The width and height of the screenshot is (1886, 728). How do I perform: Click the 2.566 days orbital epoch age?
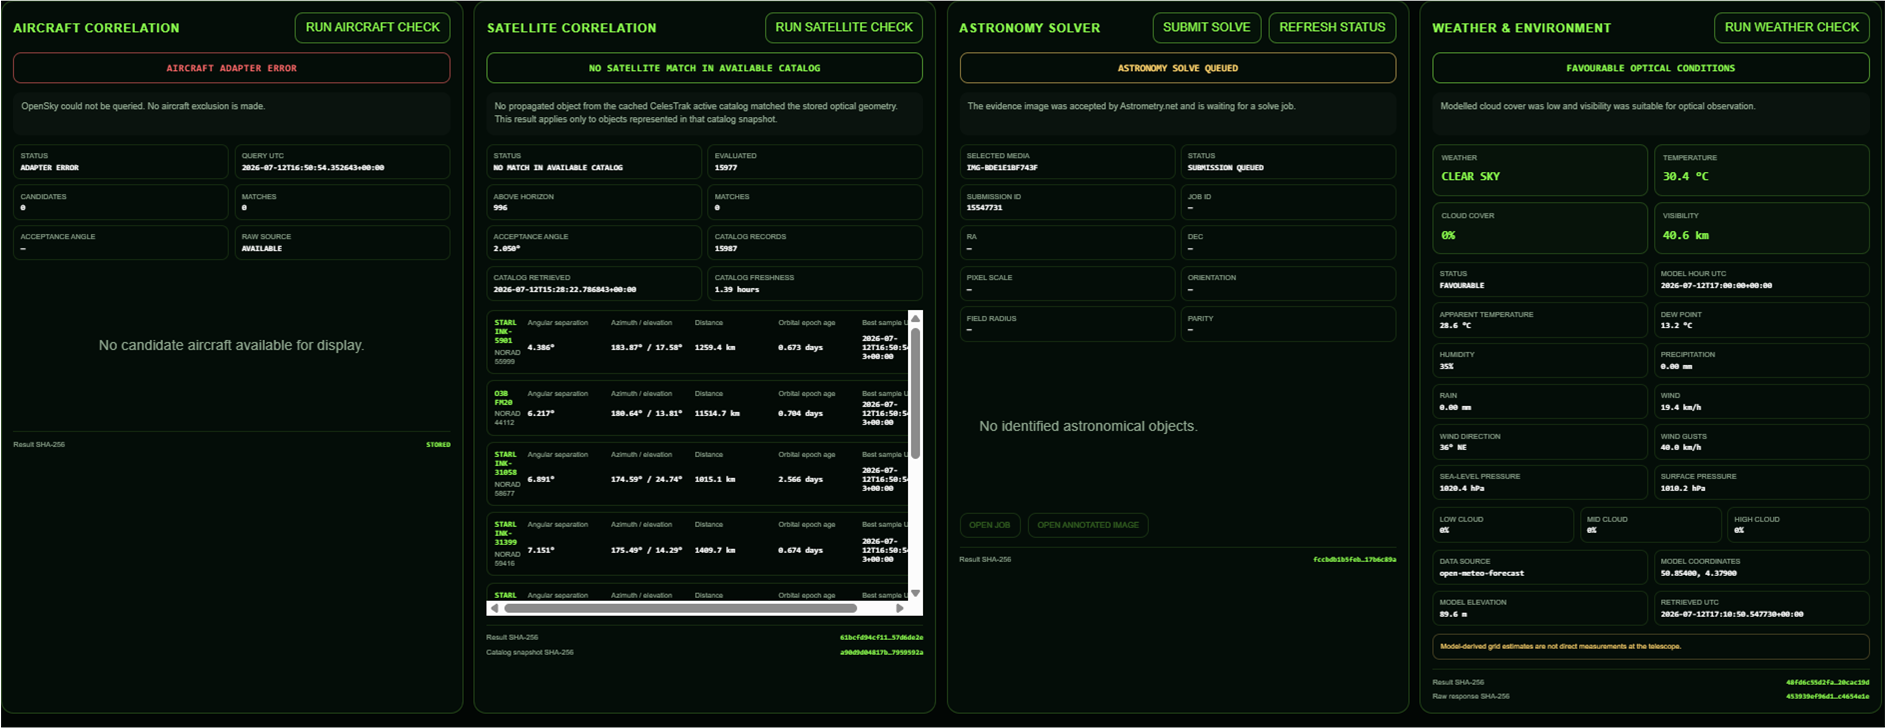click(800, 479)
